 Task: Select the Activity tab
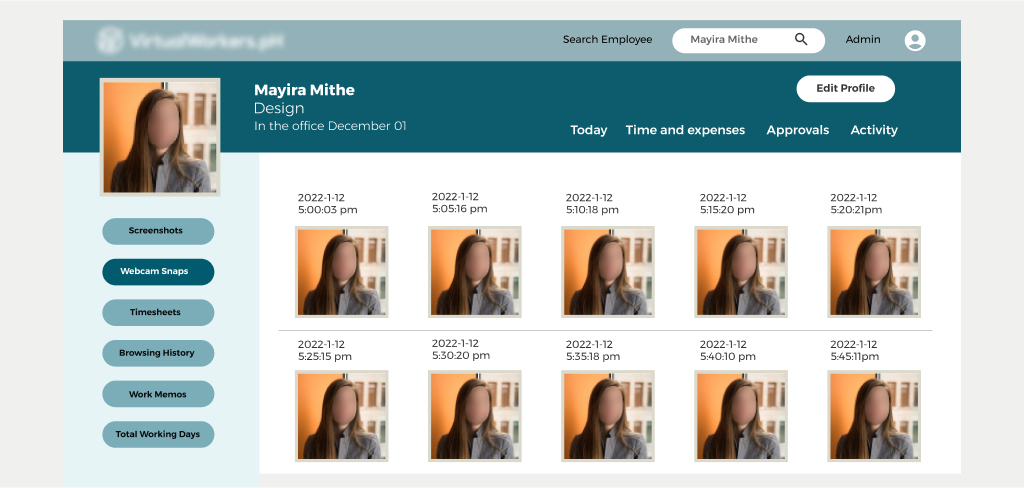(x=874, y=130)
